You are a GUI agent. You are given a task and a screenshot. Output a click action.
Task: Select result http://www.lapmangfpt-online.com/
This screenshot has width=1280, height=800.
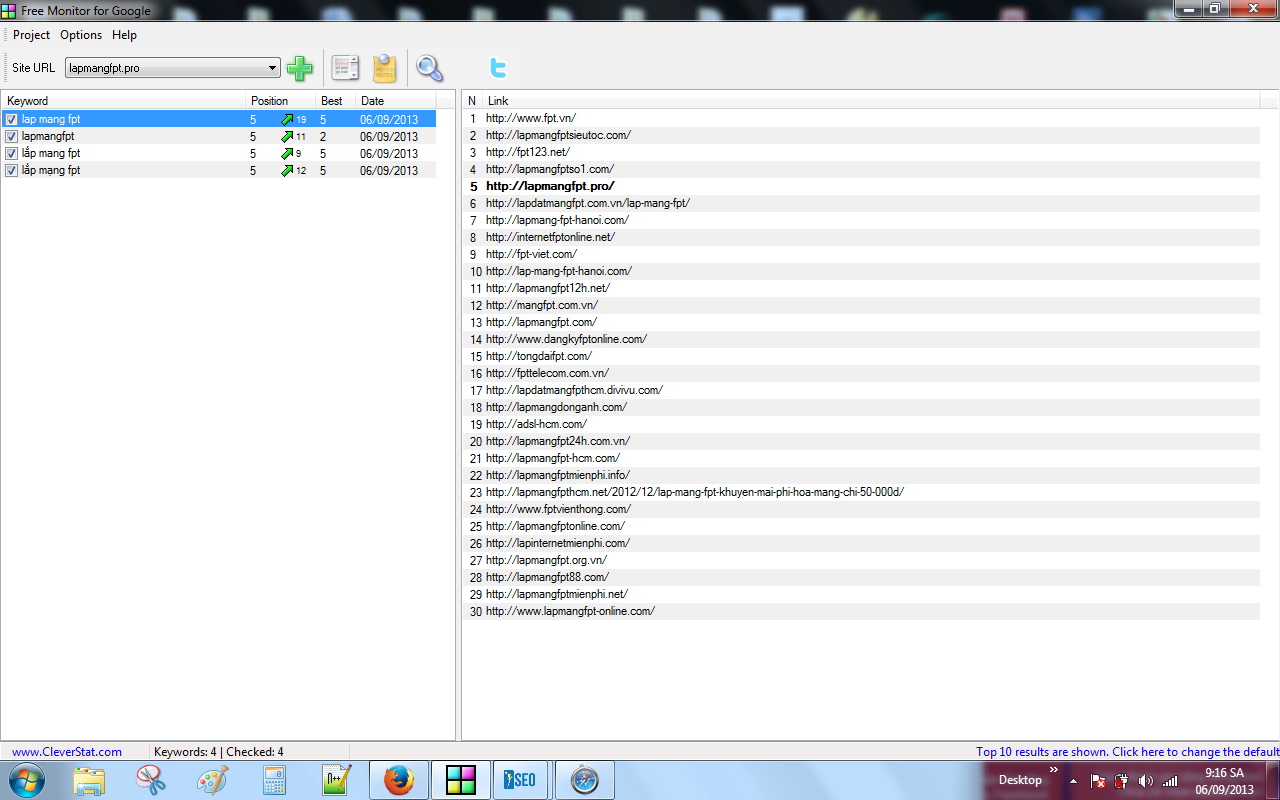(x=570, y=611)
